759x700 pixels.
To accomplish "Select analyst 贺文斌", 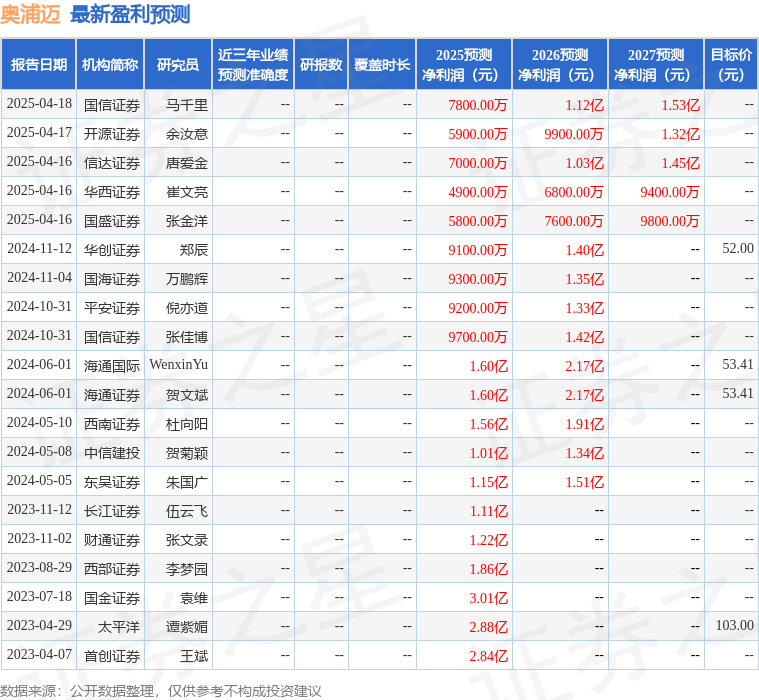I will coord(187,395).
